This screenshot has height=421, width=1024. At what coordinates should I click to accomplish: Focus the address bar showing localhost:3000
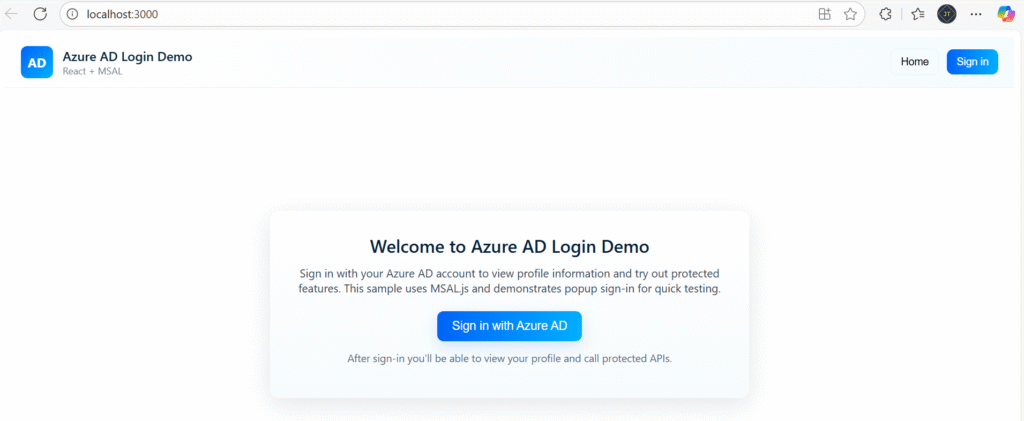coord(400,14)
